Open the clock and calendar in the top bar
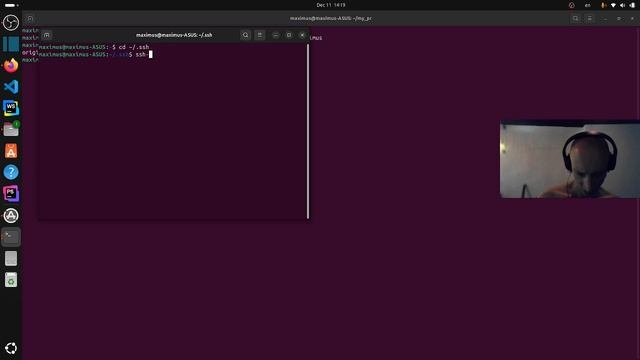640x360 pixels. pos(331,5)
